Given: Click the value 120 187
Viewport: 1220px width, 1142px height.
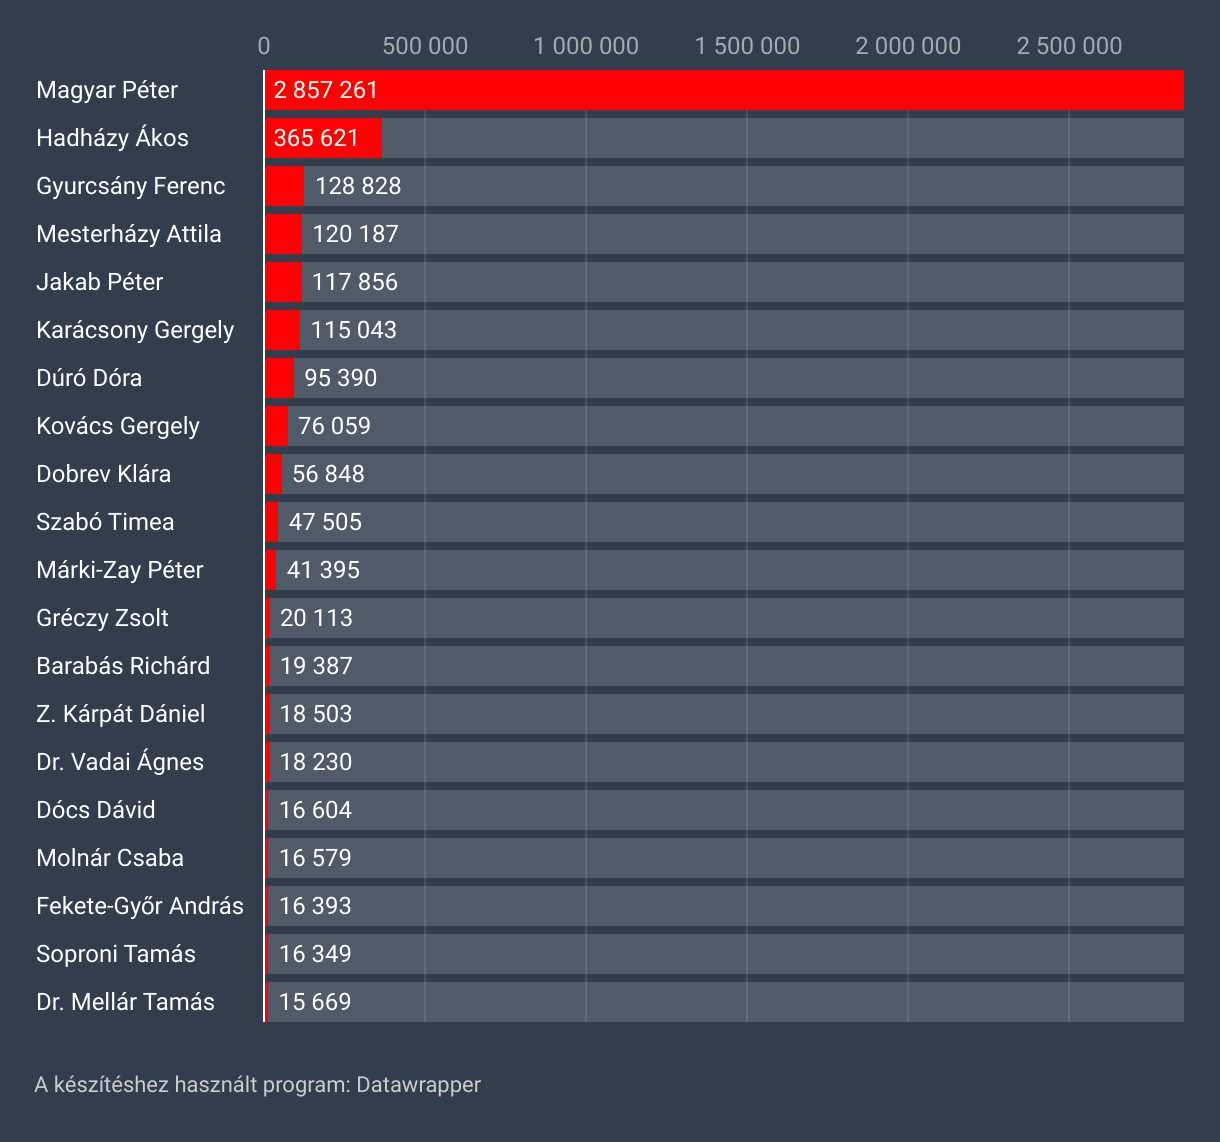Looking at the screenshot, I should click(x=355, y=234).
